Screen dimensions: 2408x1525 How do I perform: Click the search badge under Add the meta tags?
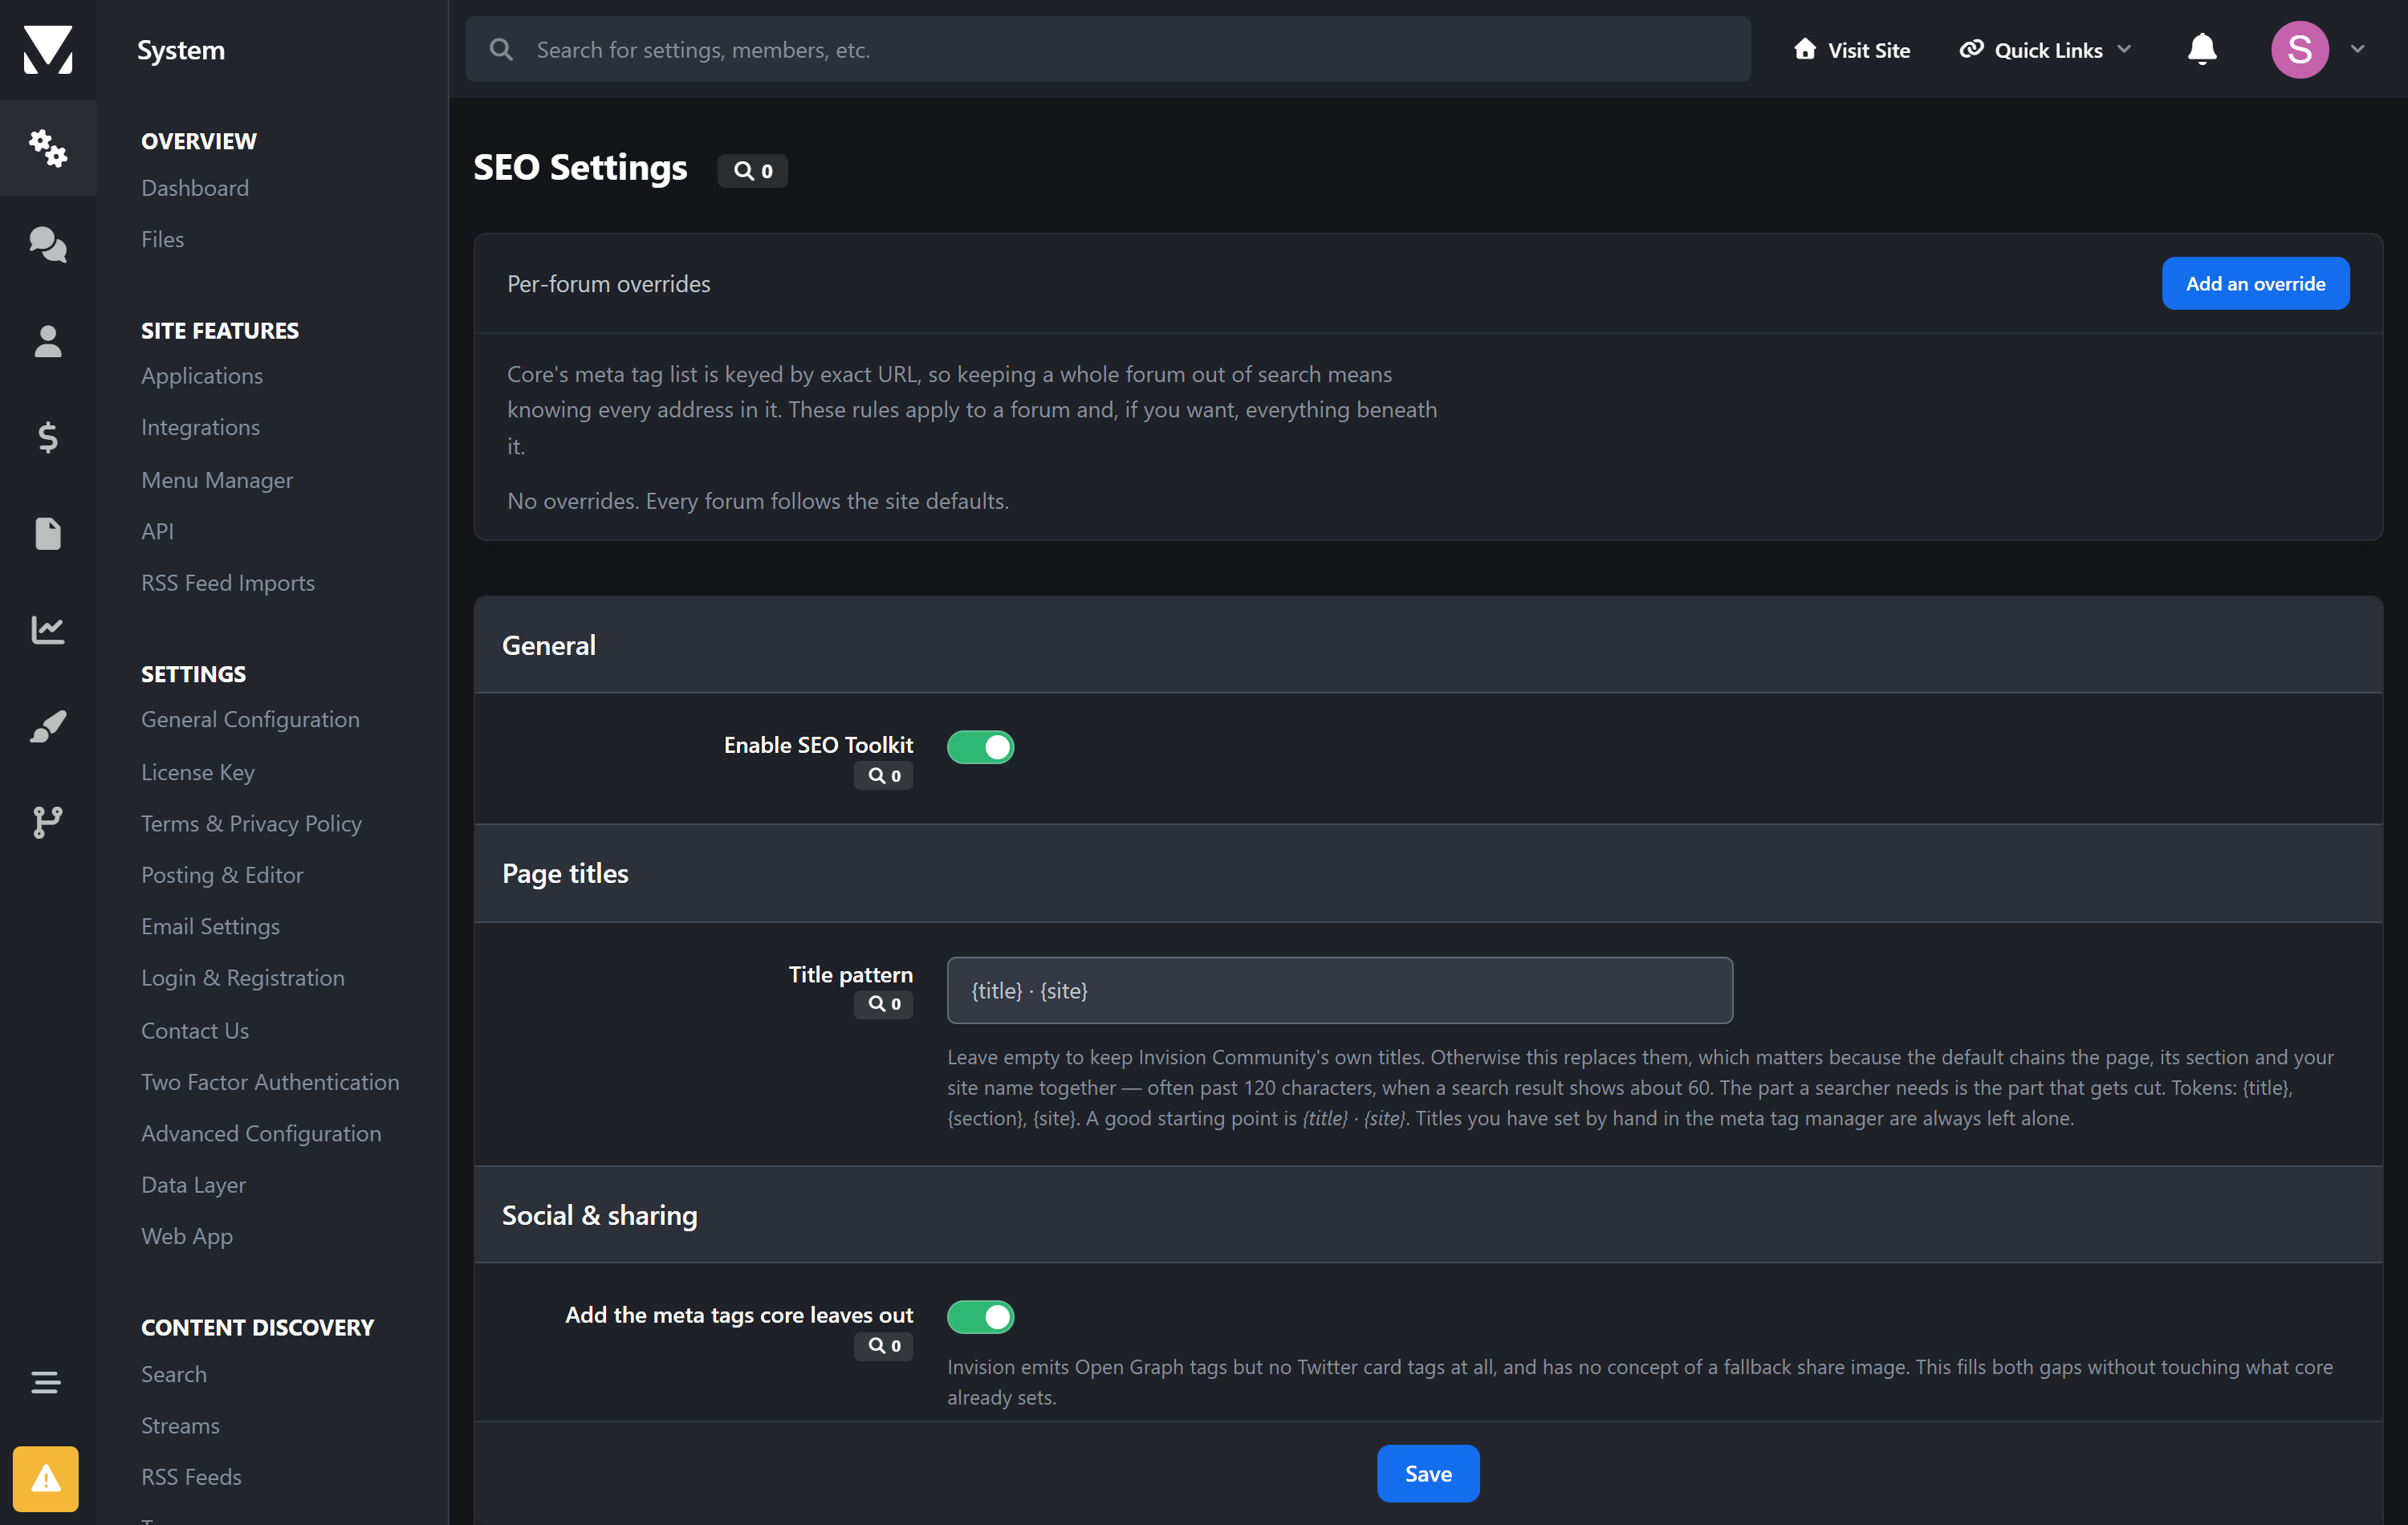884,1345
